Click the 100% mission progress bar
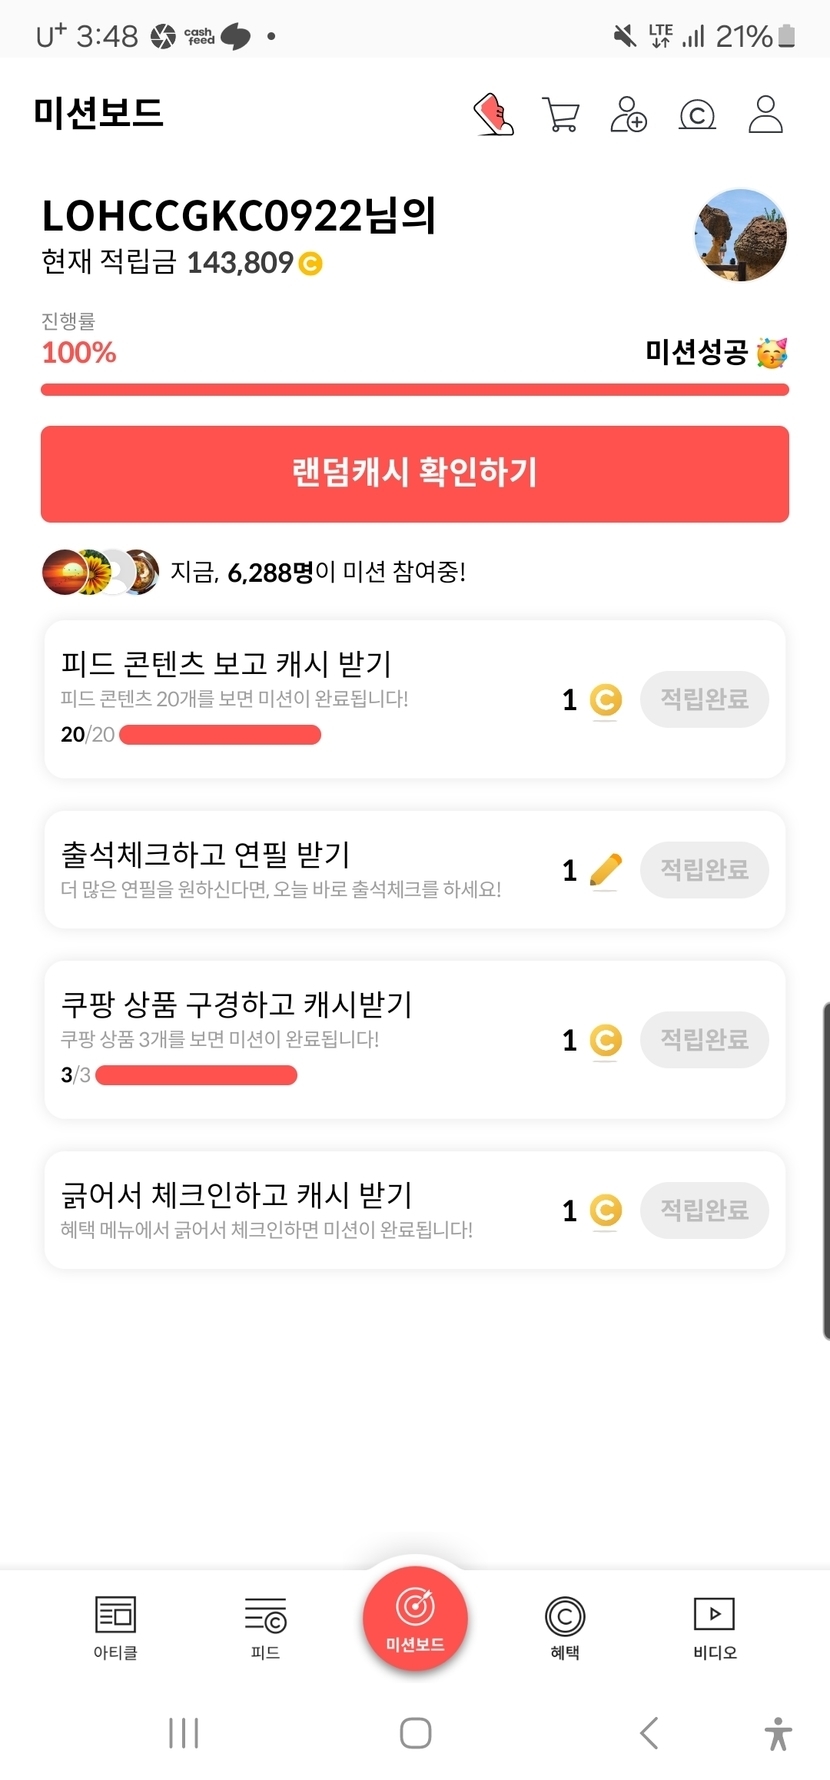This screenshot has width=830, height=1780. tap(415, 389)
